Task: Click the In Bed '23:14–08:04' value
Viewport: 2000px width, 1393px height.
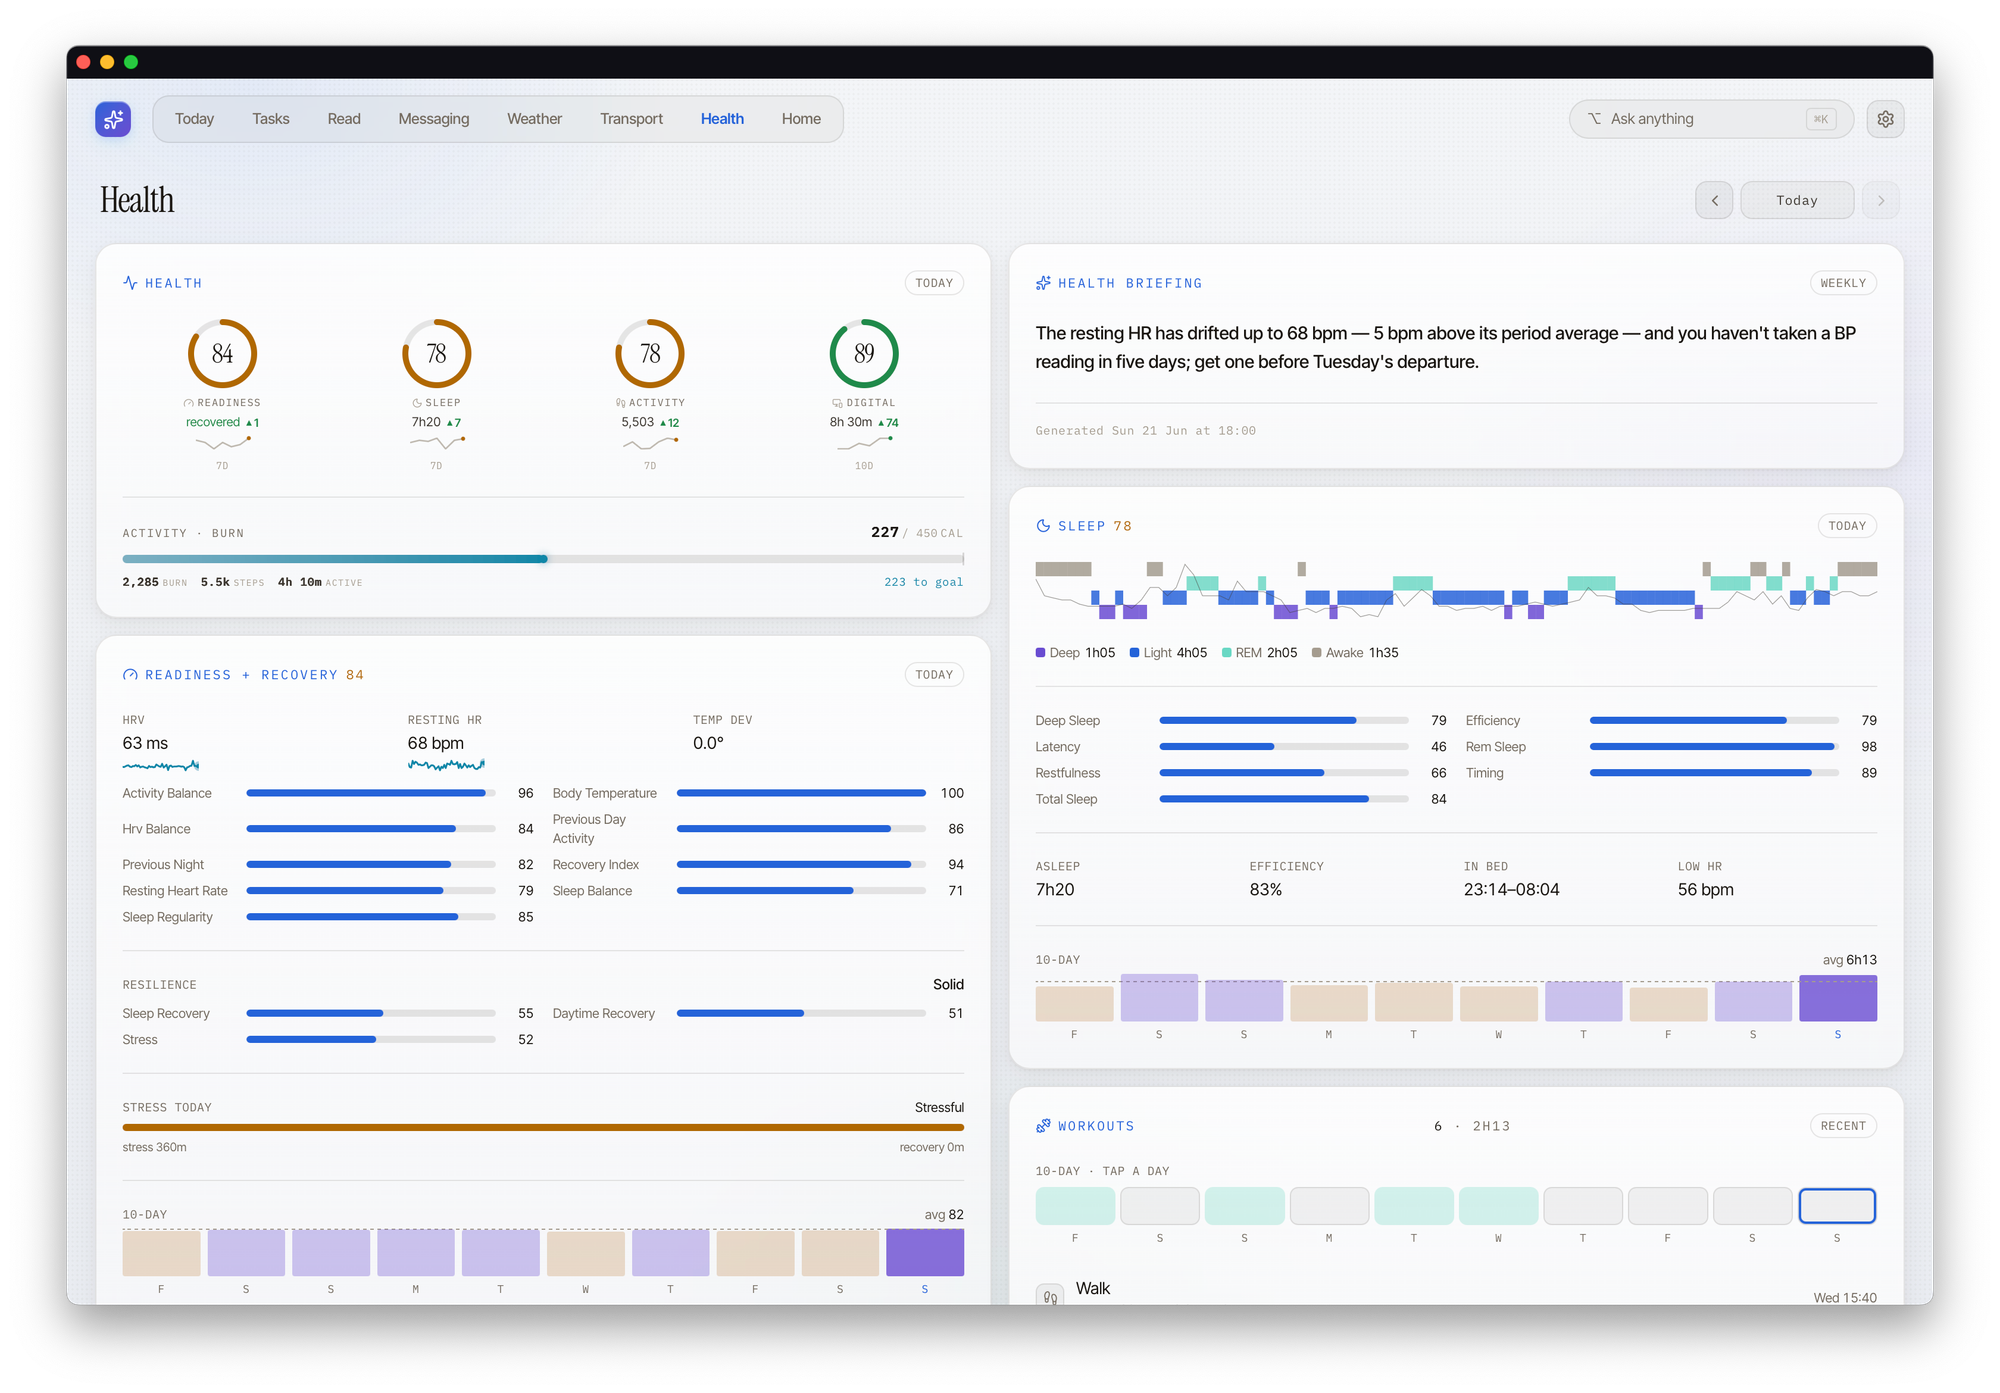Action: 1511,890
